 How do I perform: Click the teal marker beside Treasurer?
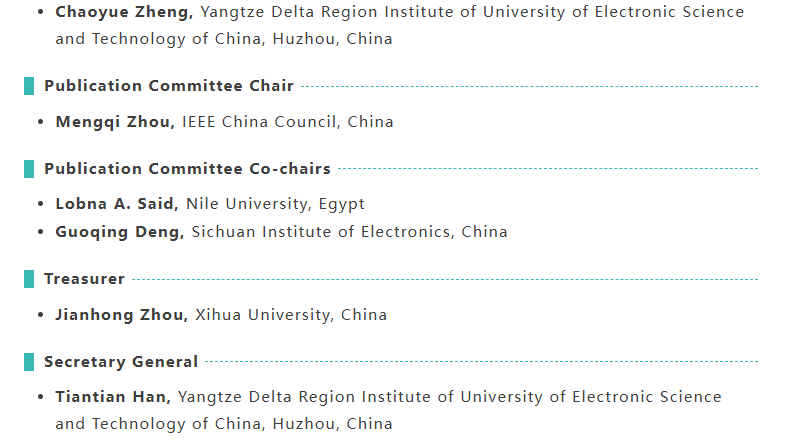(x=29, y=279)
